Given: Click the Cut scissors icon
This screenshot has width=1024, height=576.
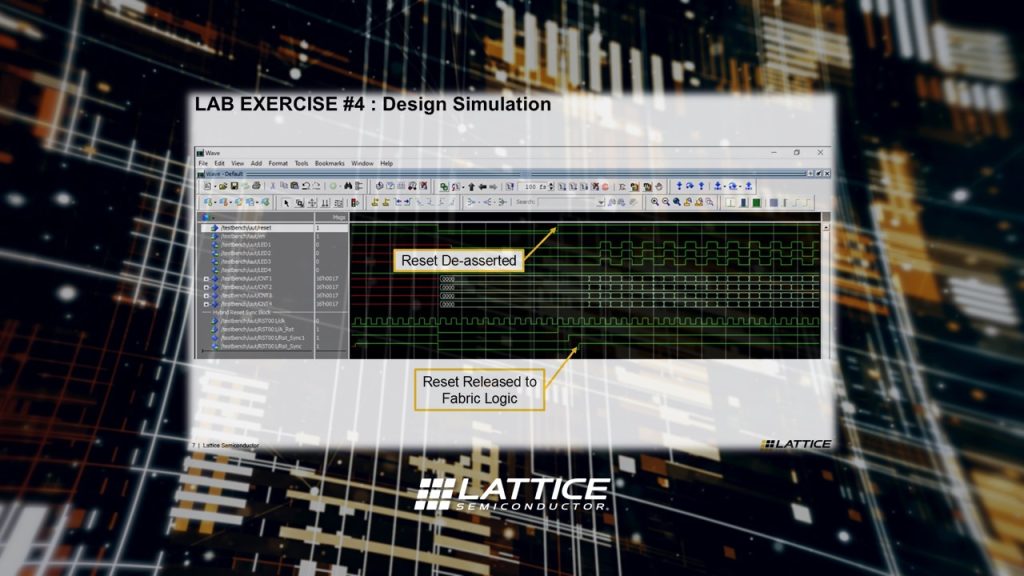Looking at the screenshot, I should [273, 187].
